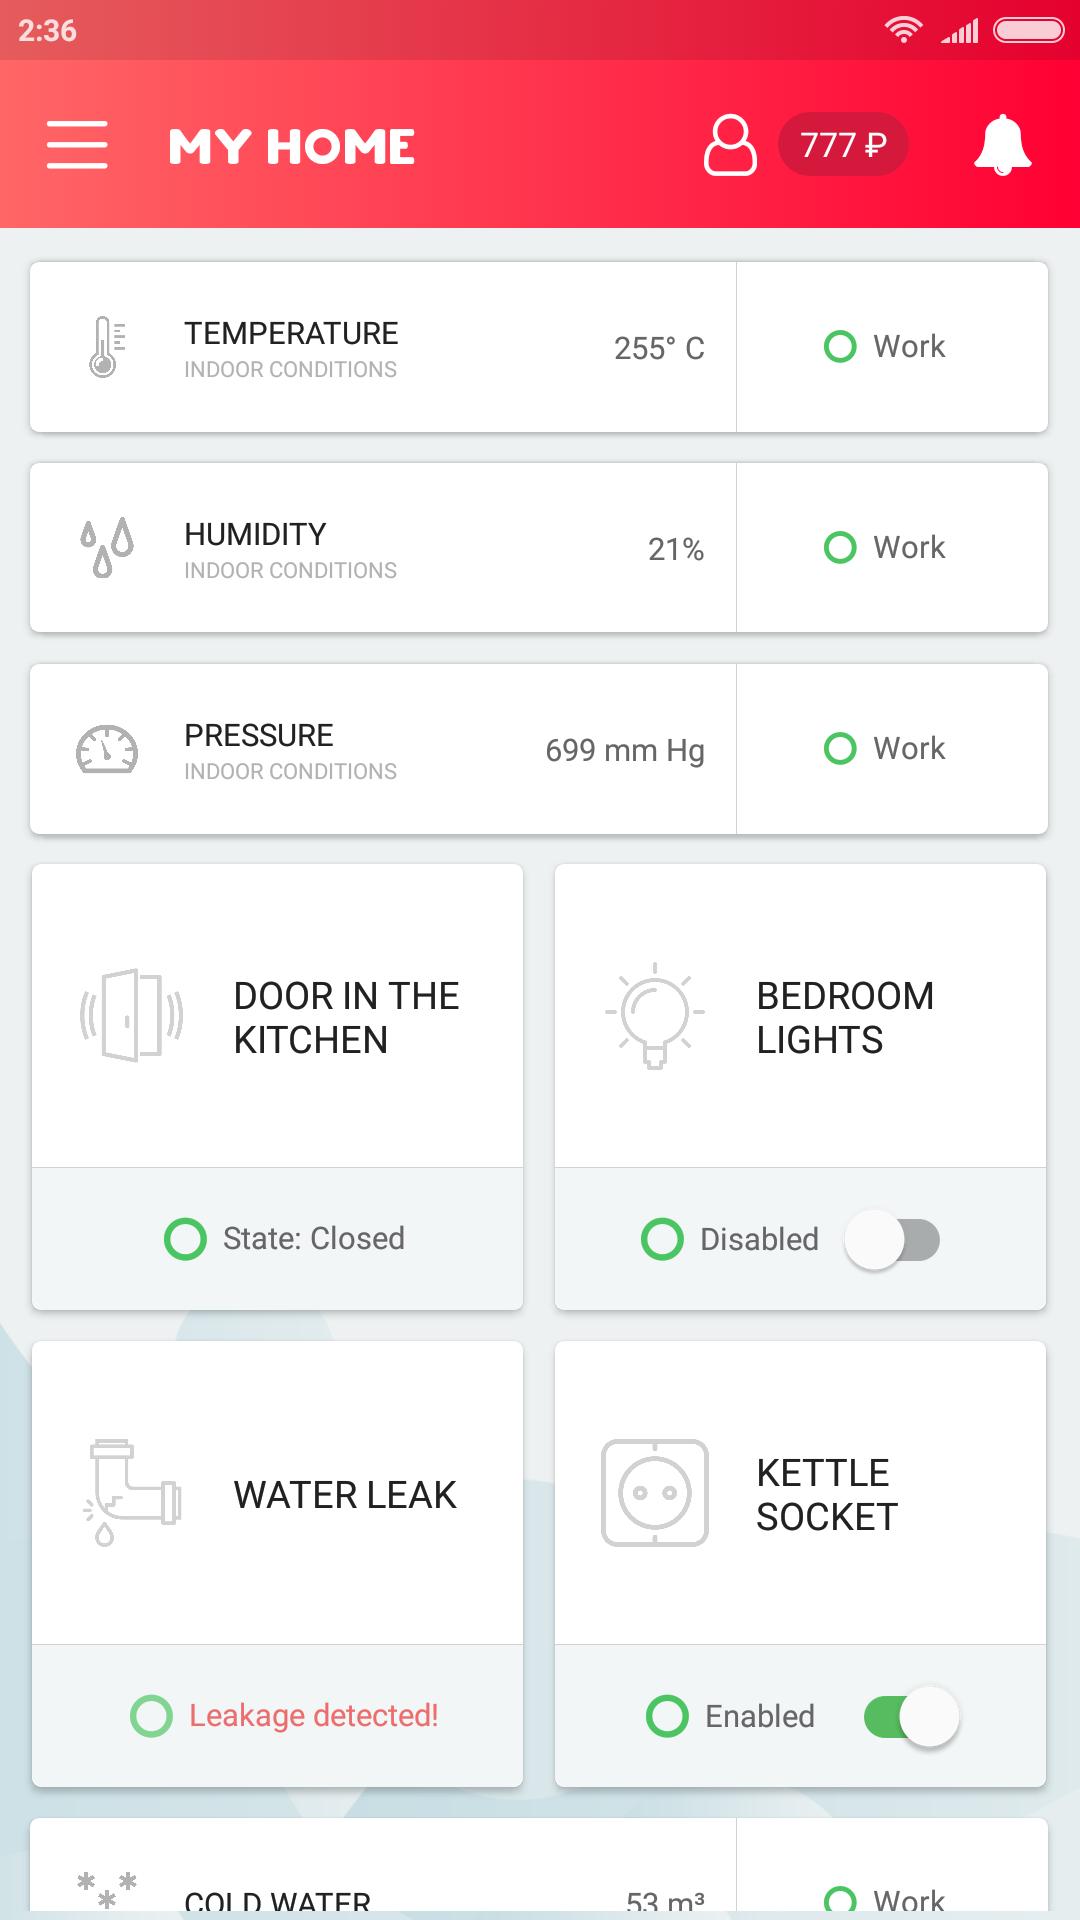
Task: Tap the 777 ₽ balance button
Action: point(843,146)
